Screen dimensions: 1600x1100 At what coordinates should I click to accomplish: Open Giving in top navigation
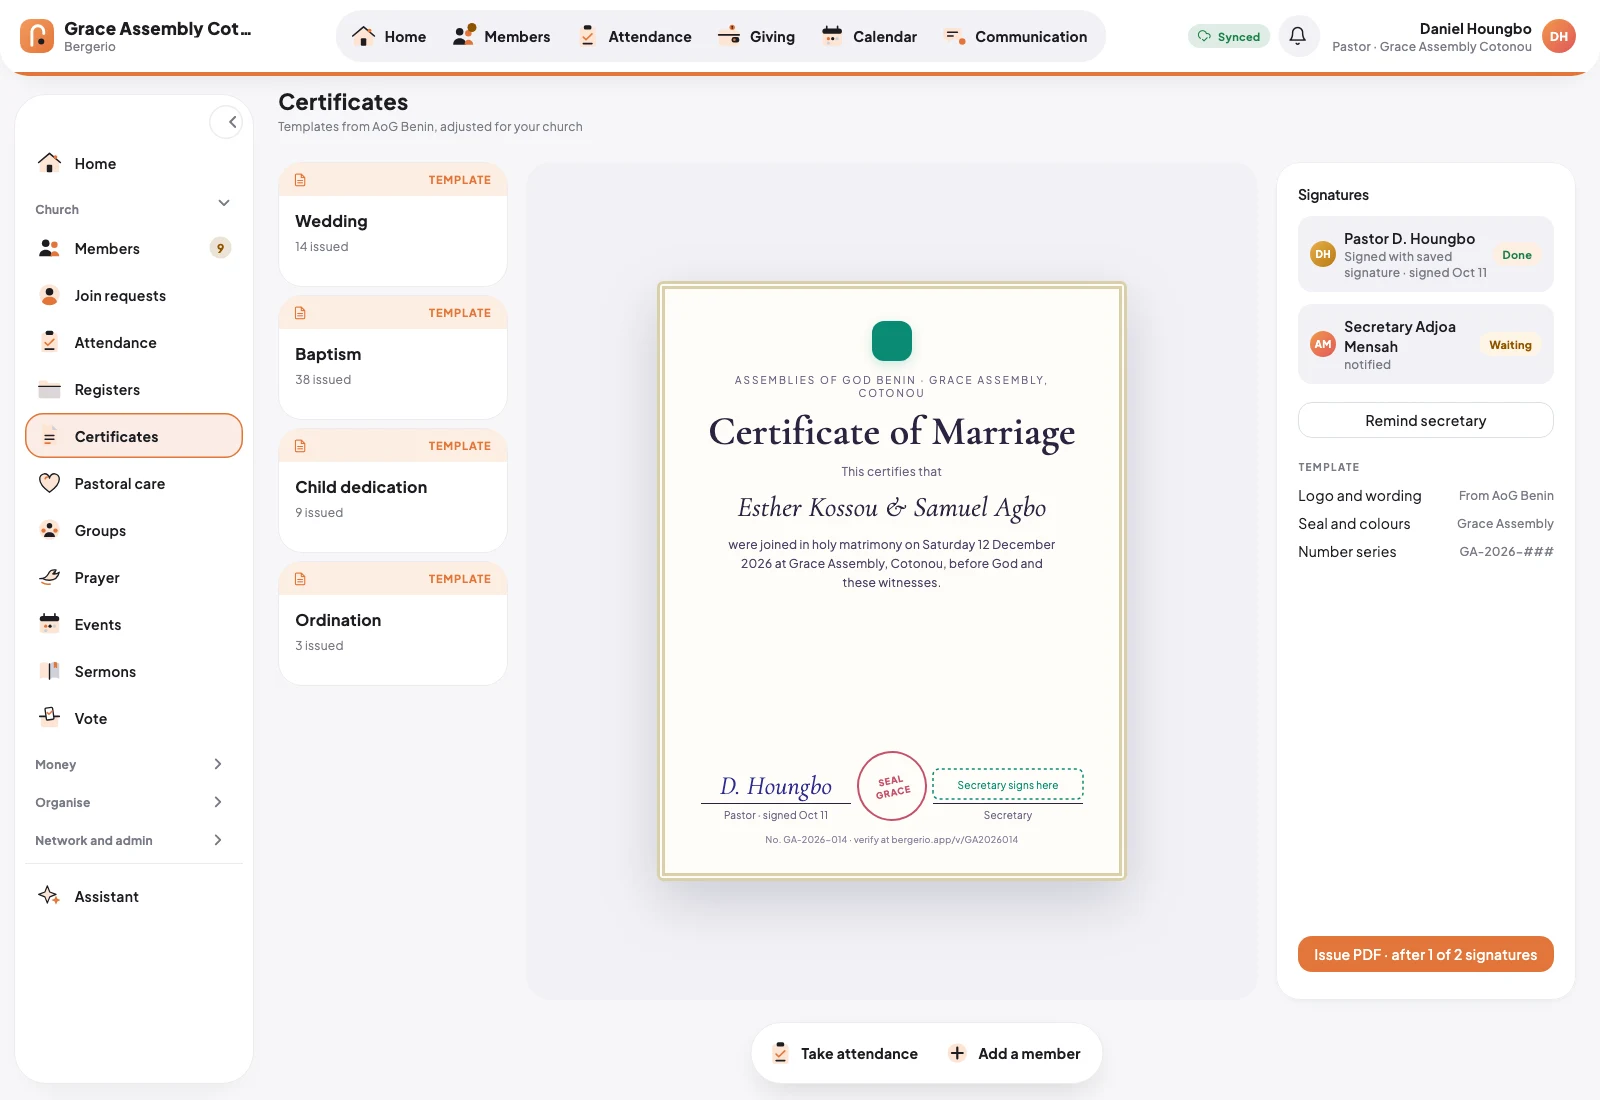pos(756,36)
